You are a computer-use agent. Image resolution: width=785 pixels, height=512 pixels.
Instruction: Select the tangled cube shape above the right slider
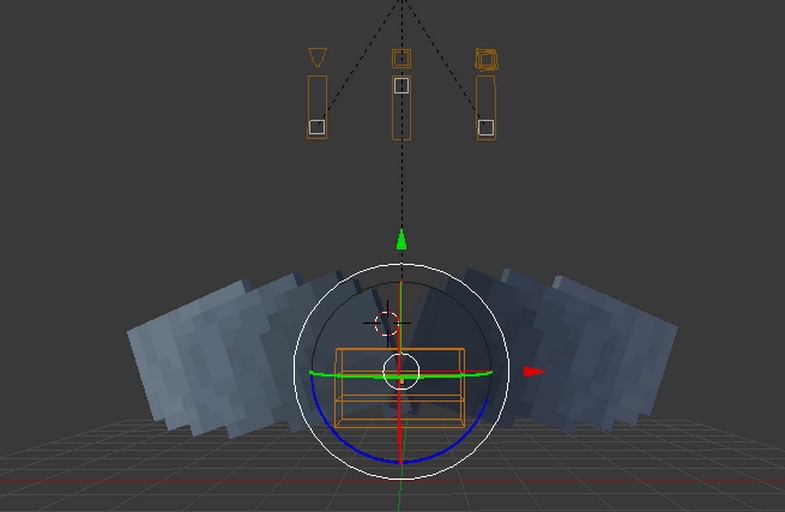pyautogui.click(x=486, y=60)
